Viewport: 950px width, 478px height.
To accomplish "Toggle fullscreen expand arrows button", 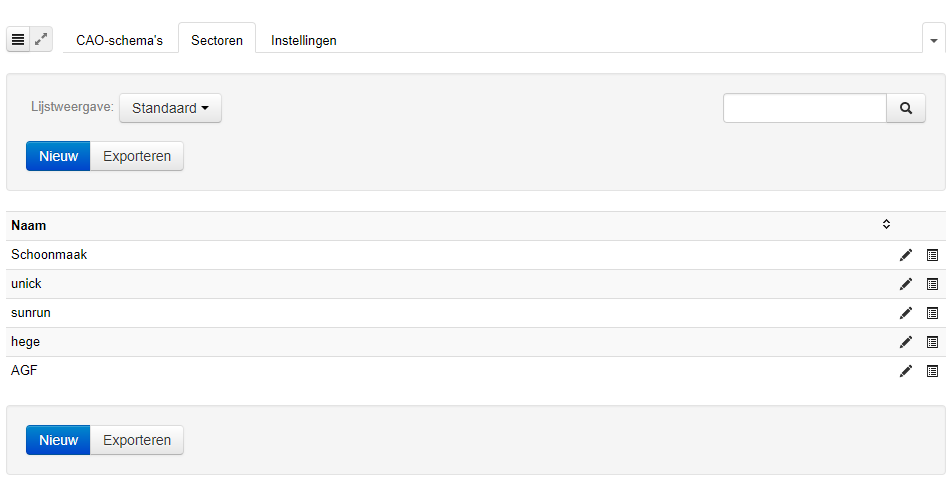I will point(41,39).
